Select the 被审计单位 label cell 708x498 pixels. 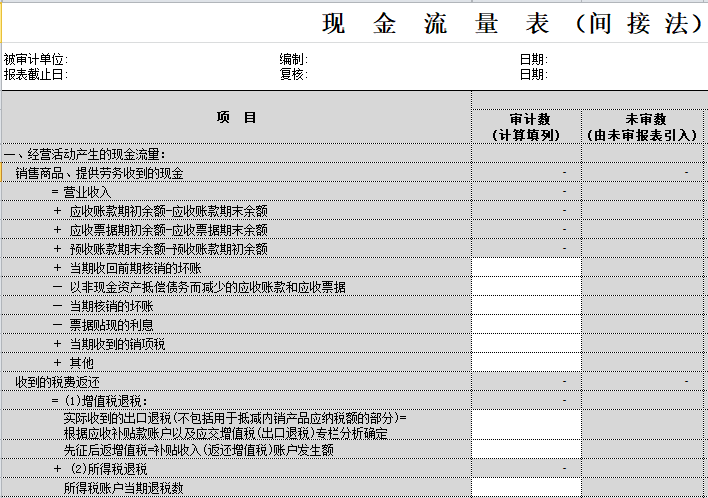click(36, 60)
